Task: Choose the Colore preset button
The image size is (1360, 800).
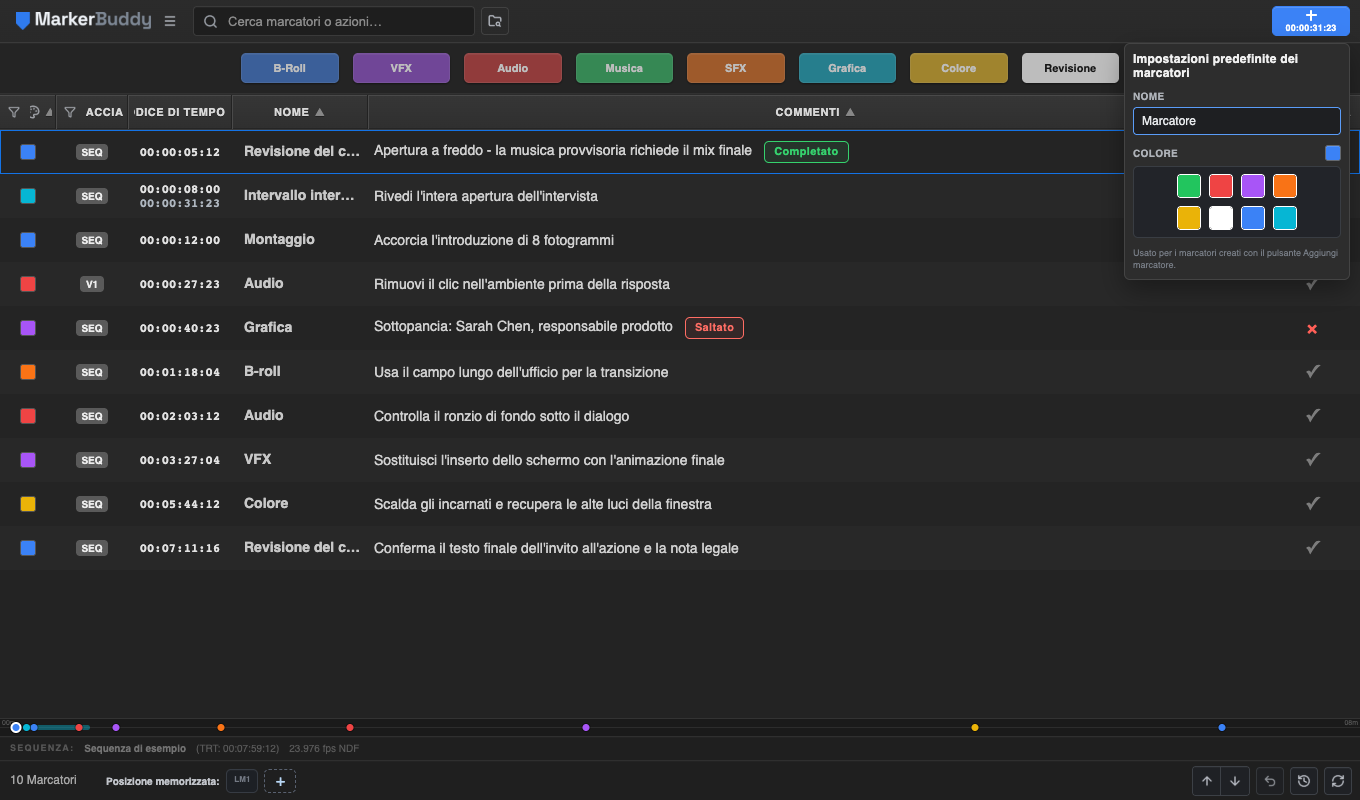Action: [959, 68]
